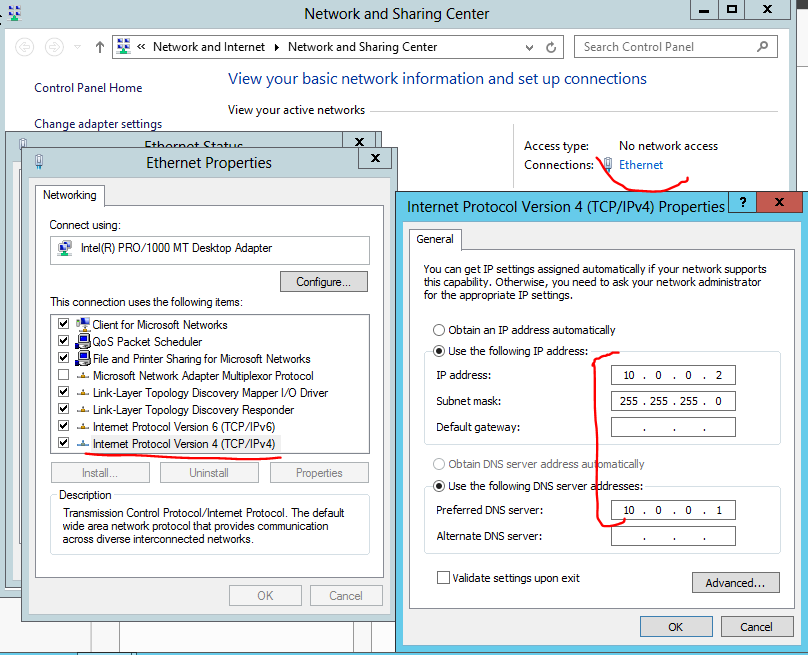The image size is (808, 655).
Task: Click Cancel in Ethernet Properties dialog
Action: point(346,596)
